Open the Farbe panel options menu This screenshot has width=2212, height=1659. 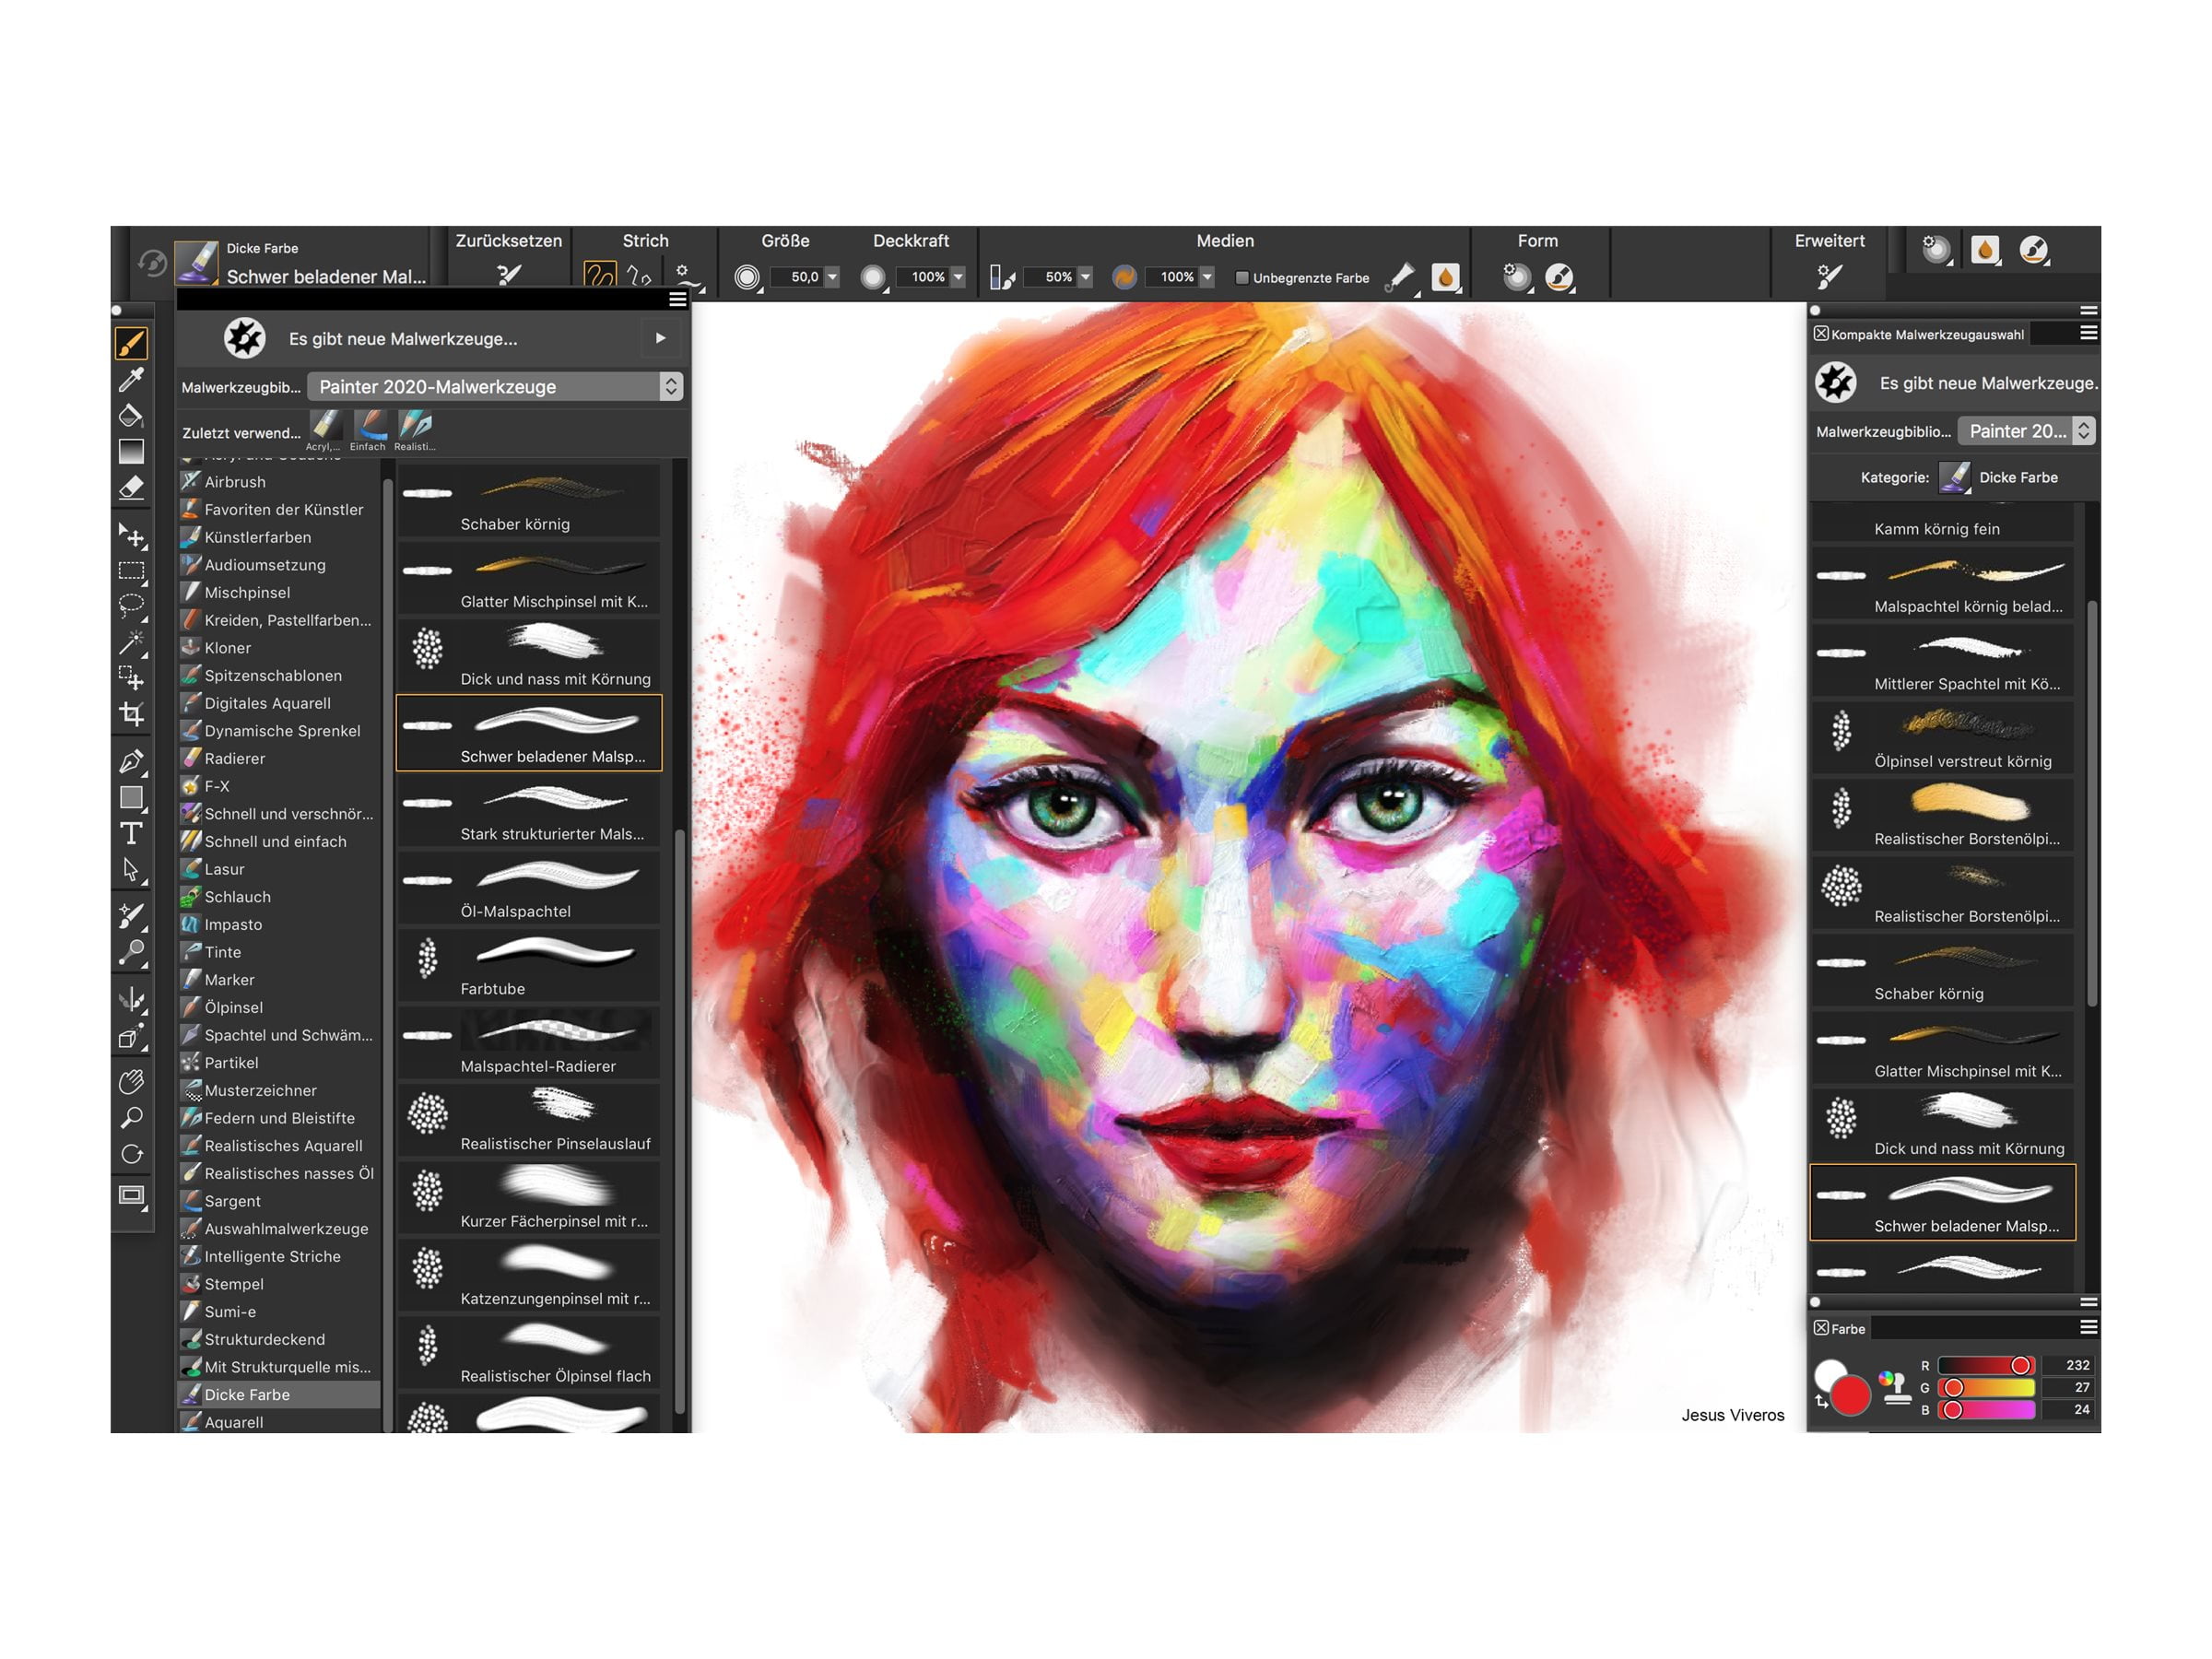click(x=2089, y=1327)
